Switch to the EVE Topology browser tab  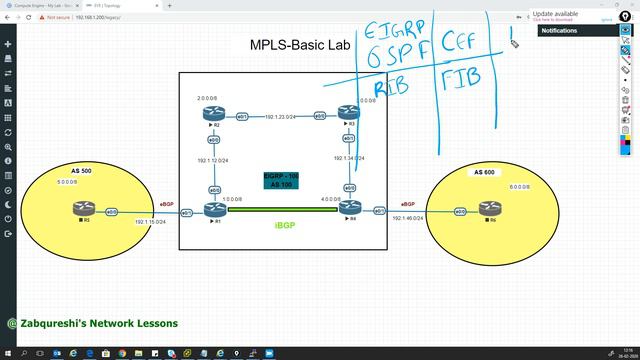tap(122, 6)
